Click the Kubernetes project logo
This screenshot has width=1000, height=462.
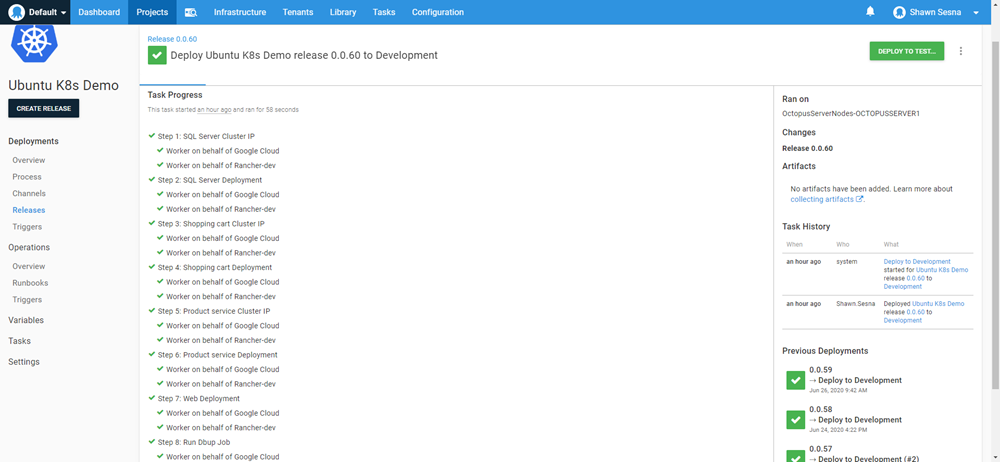36,43
